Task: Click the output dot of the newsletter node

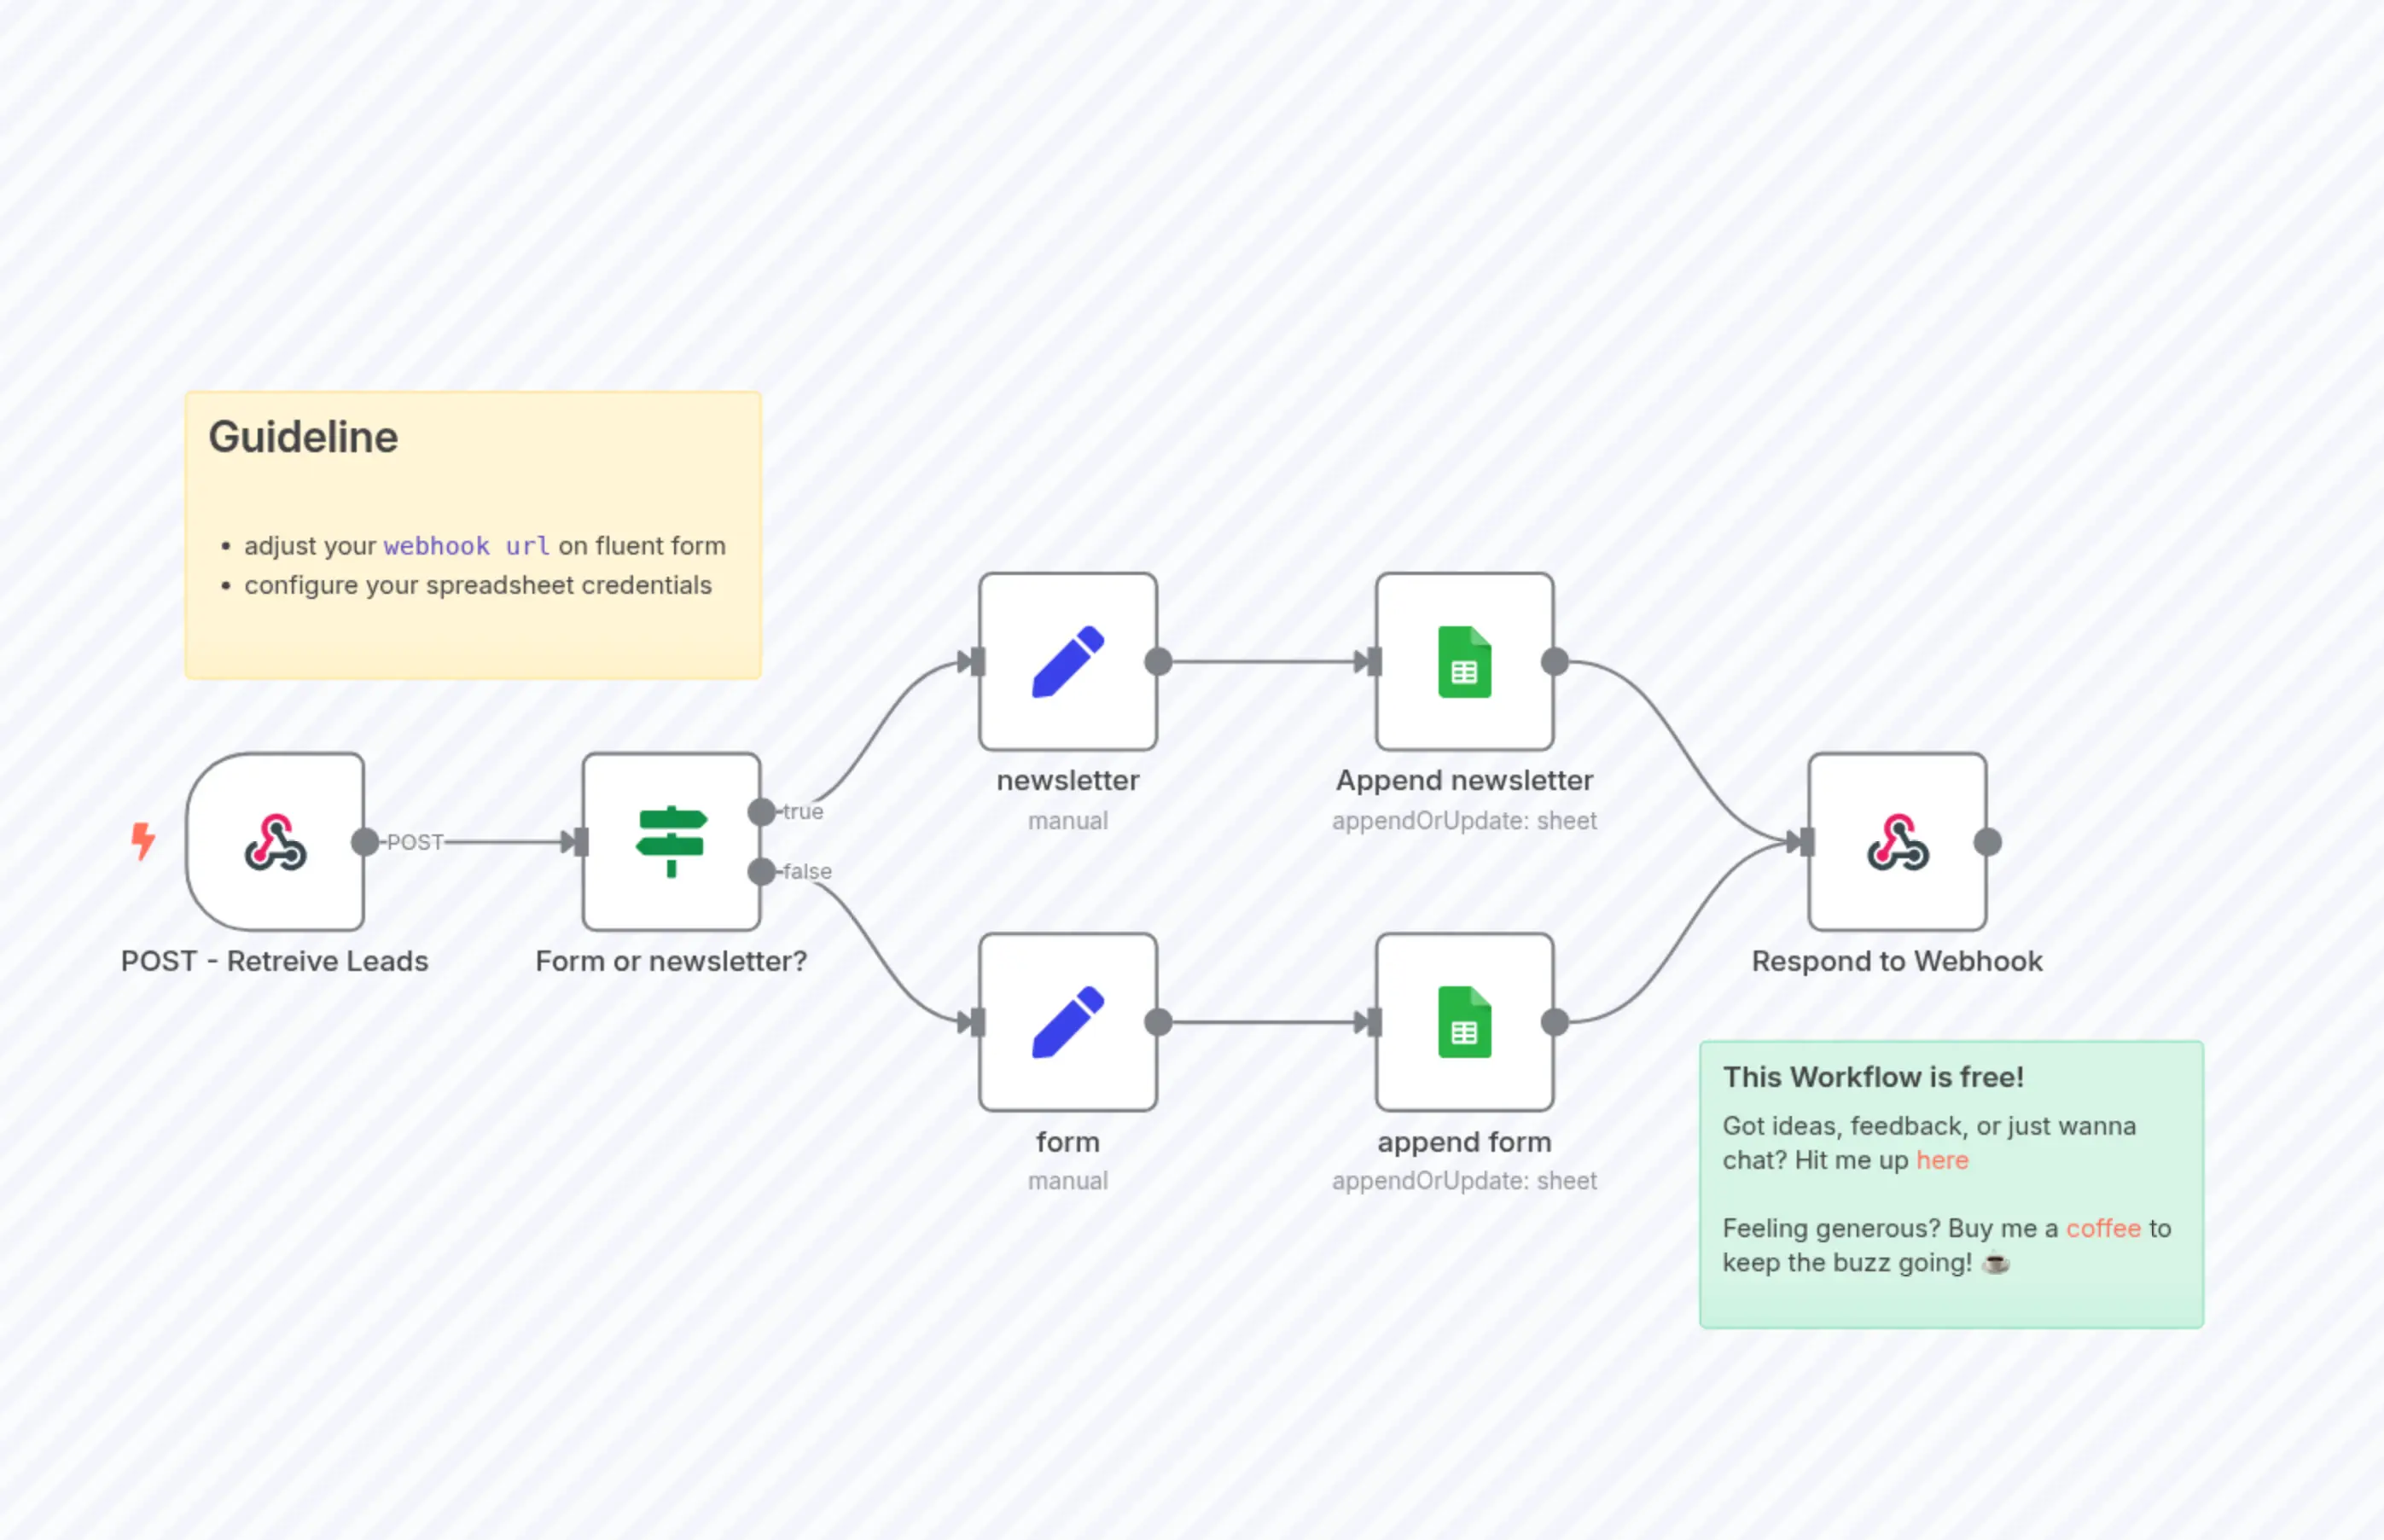Action: pos(1156,660)
